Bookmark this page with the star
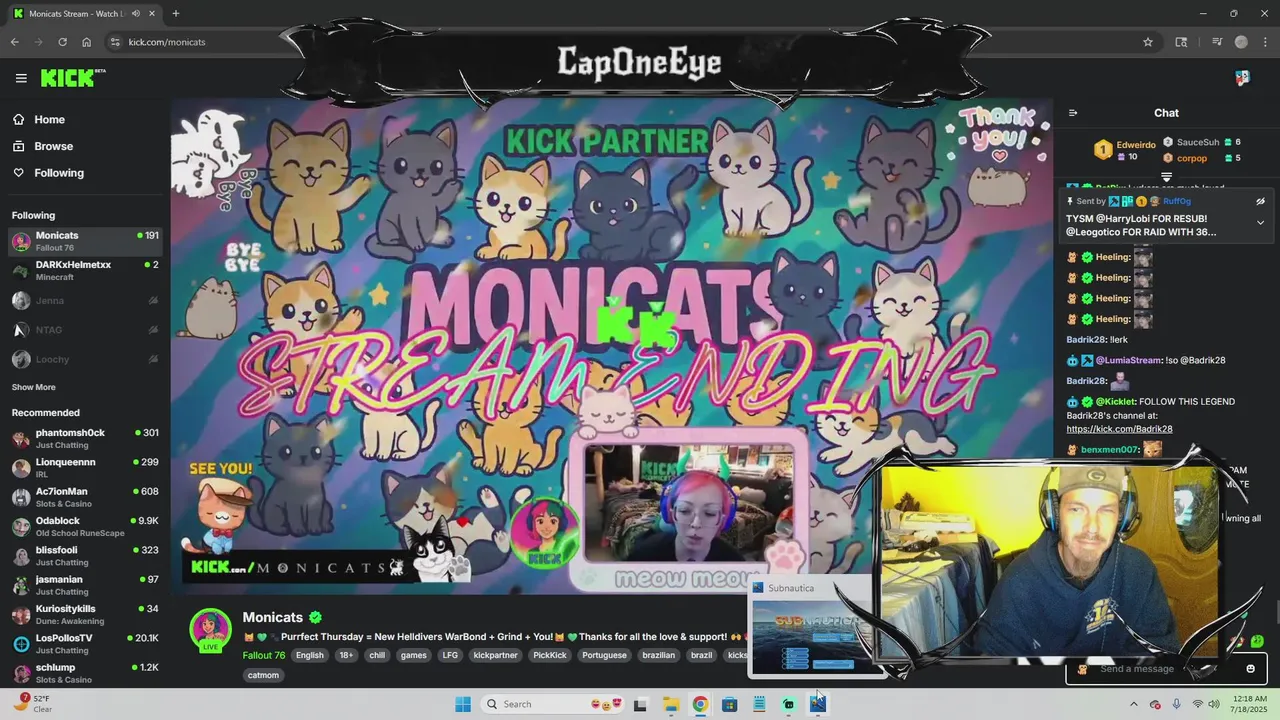This screenshot has height=720, width=1280. [x=1148, y=42]
